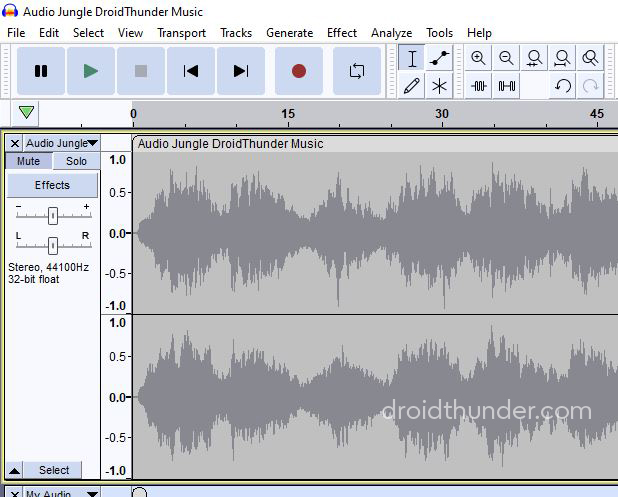Open the Generate menu
This screenshot has height=497, width=618.
pos(290,33)
